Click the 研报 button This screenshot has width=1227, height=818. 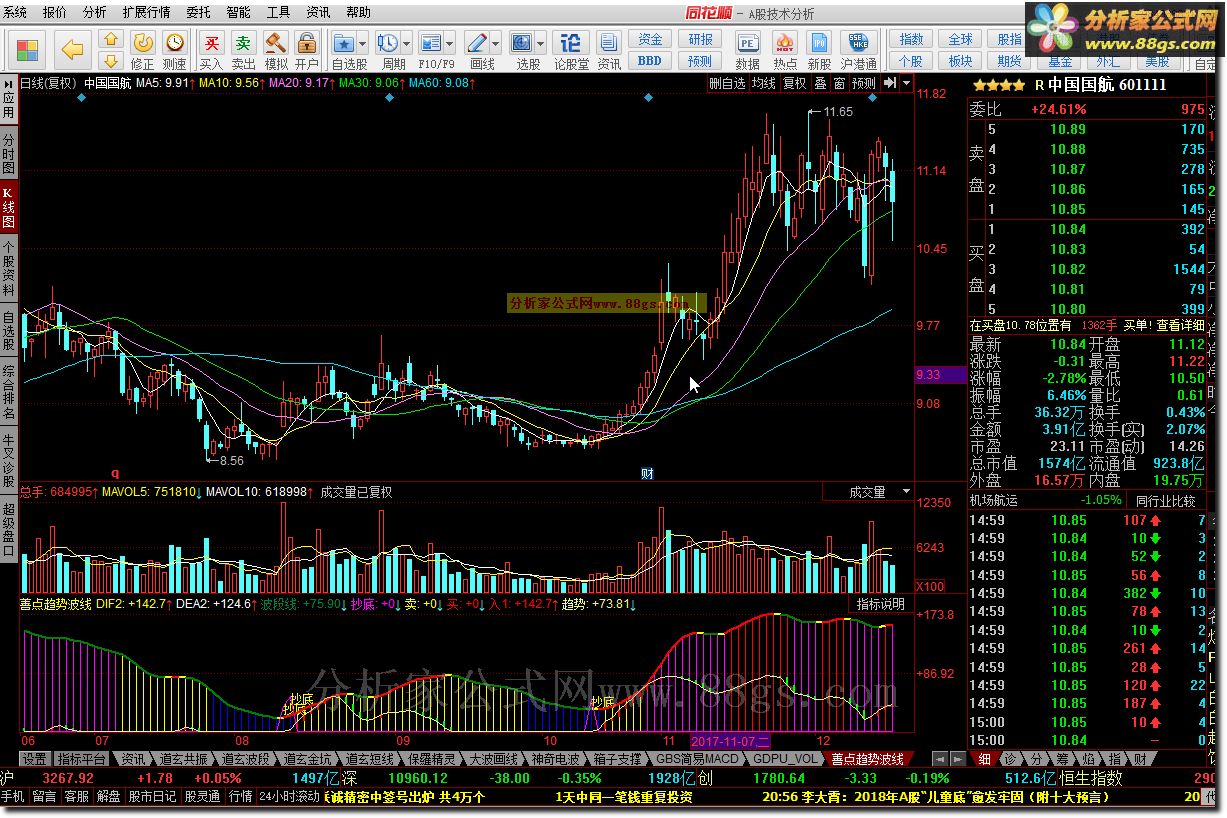coord(701,39)
